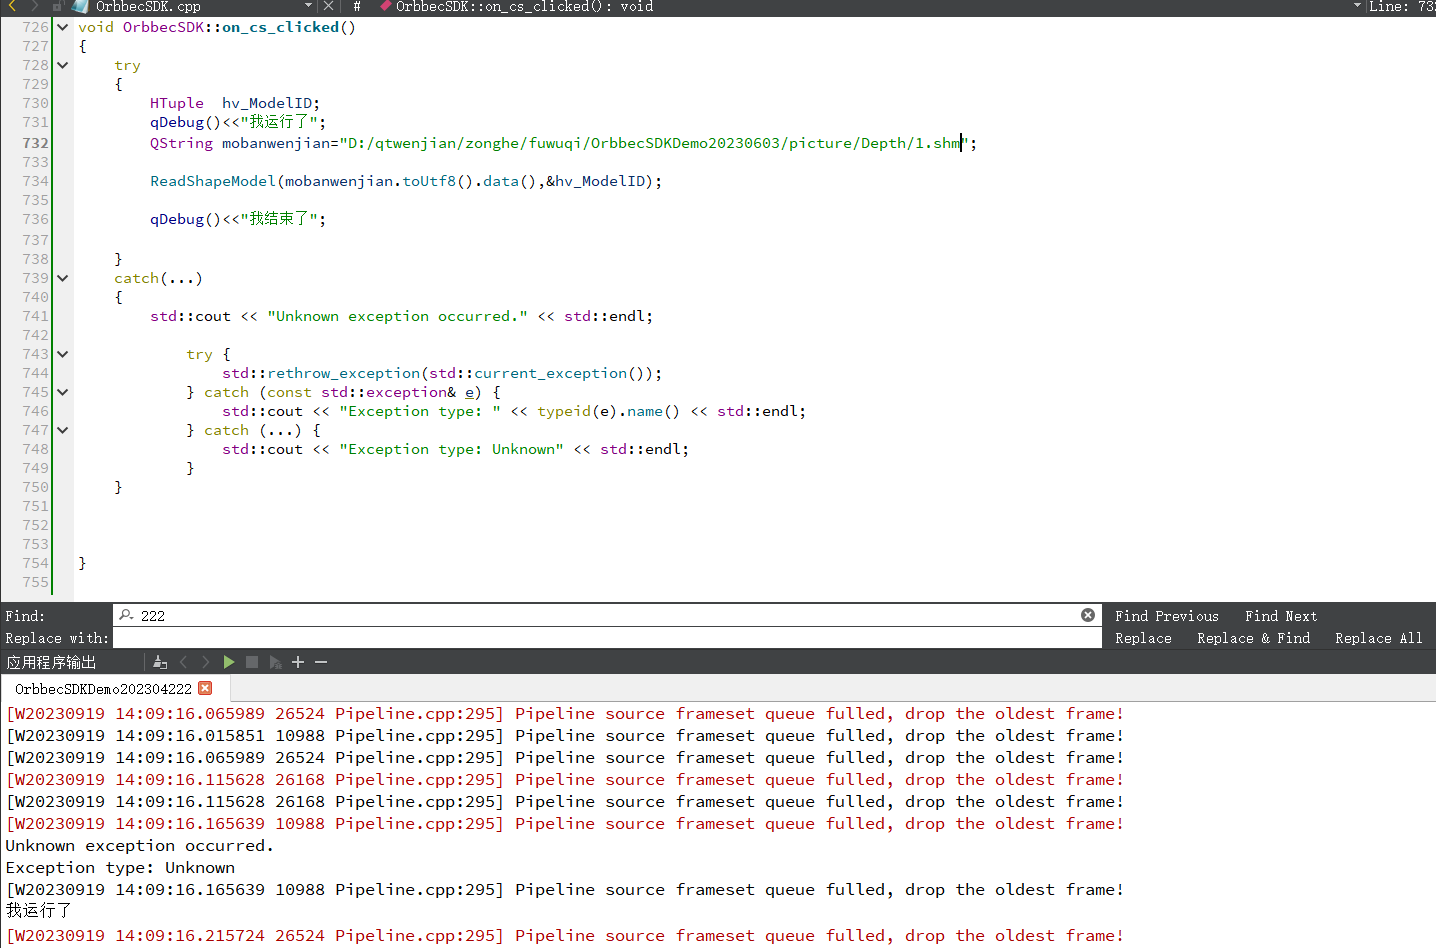Click line number 732 in gutter
This screenshot has width=1436, height=948.
pyautogui.click(x=35, y=143)
